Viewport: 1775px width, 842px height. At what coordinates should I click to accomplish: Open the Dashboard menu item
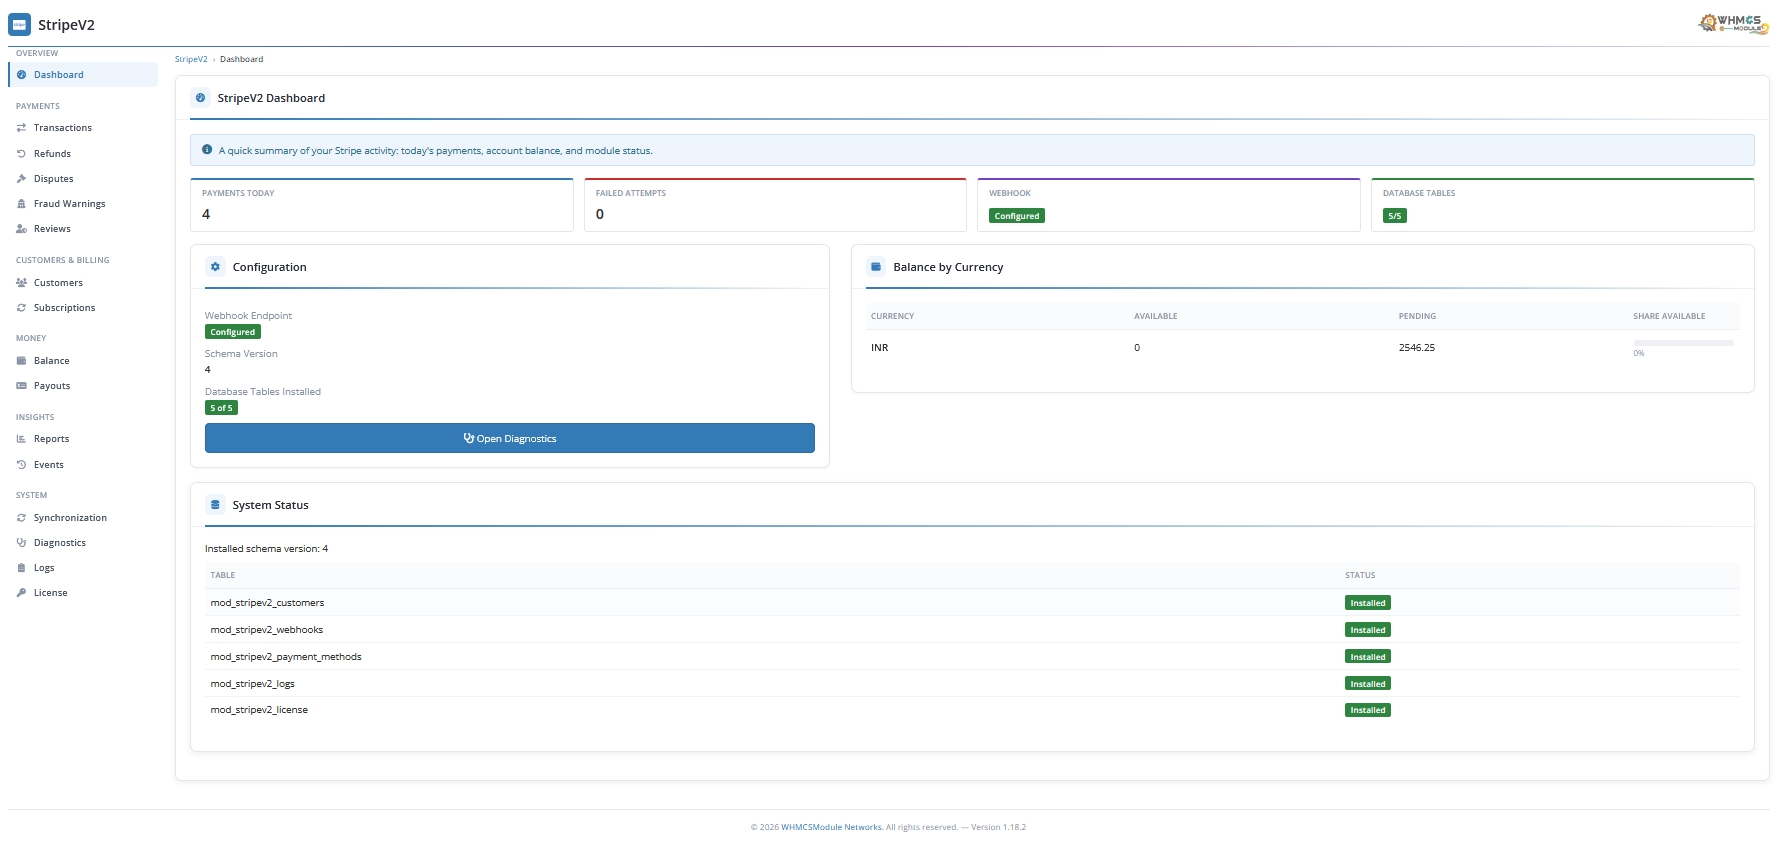(83, 75)
